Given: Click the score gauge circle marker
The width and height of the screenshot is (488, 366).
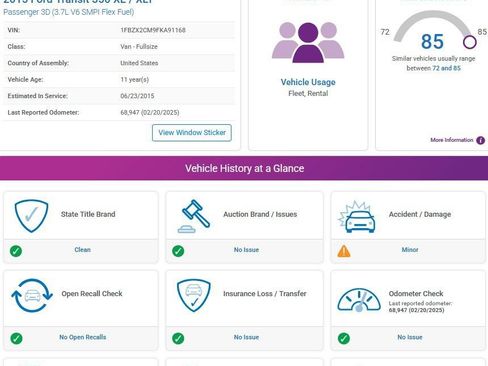Looking at the screenshot, I should click(x=469, y=42).
